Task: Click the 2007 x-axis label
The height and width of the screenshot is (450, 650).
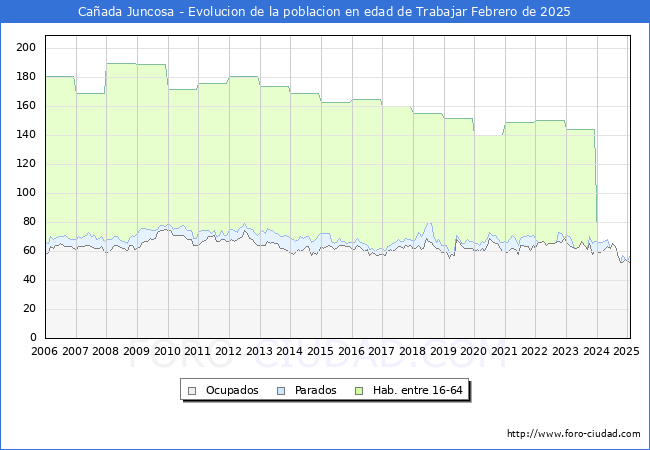Action: point(75,351)
